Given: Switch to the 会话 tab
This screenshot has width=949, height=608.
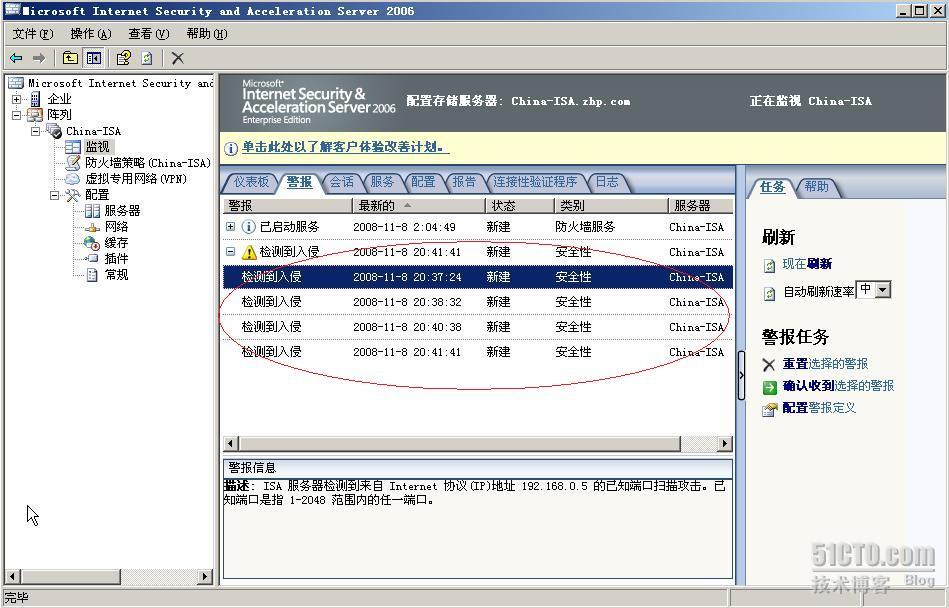Looking at the screenshot, I should point(341,182).
